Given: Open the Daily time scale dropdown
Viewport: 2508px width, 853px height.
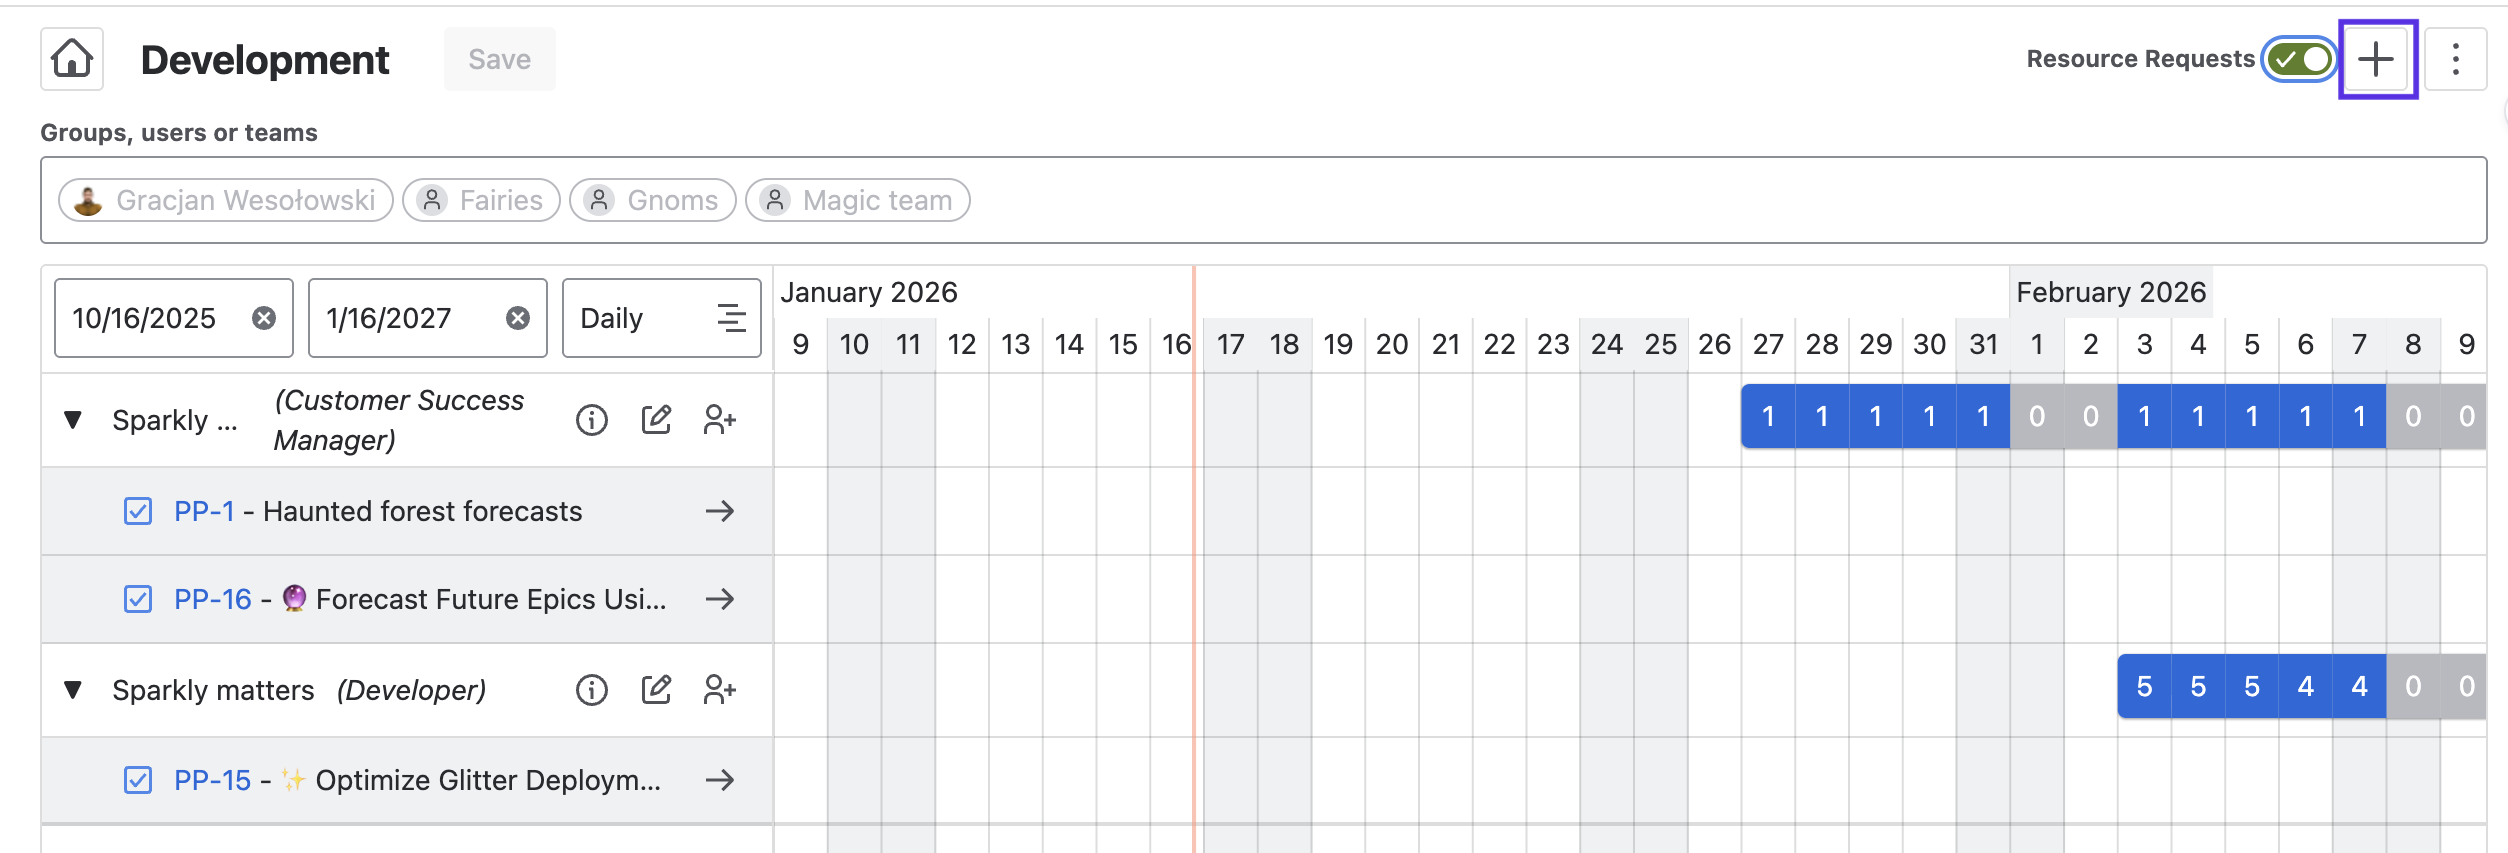Looking at the screenshot, I should [661, 318].
